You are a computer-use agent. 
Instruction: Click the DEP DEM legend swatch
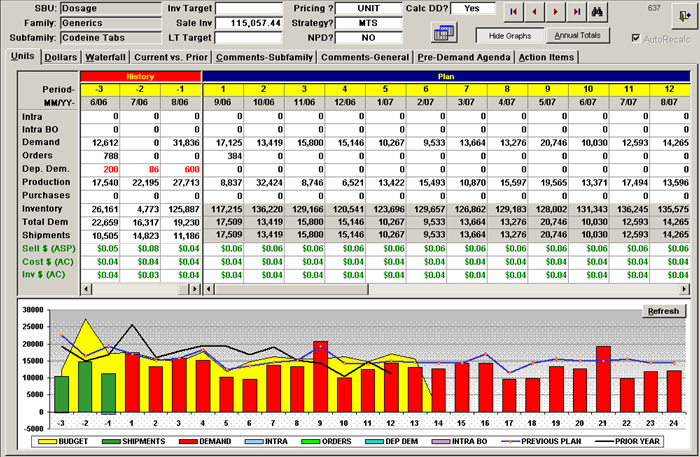point(374,441)
